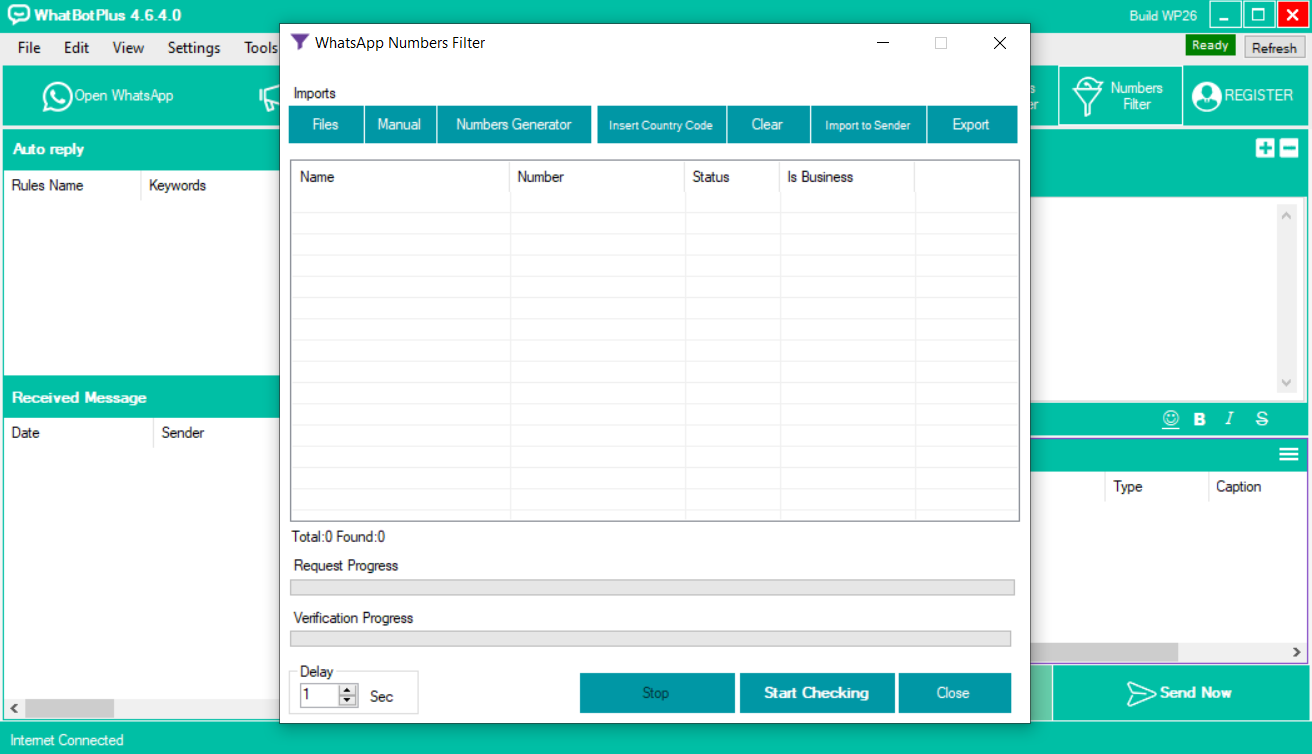Viewport: 1312px width, 754px height.
Task: Click the Type column header
Action: [x=1157, y=487]
